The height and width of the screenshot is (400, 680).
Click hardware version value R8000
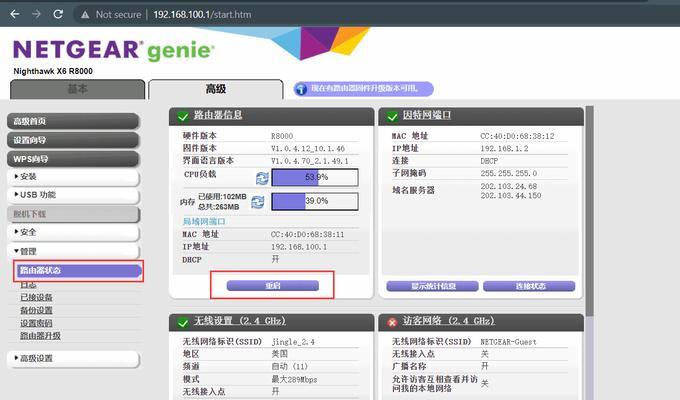coord(282,136)
